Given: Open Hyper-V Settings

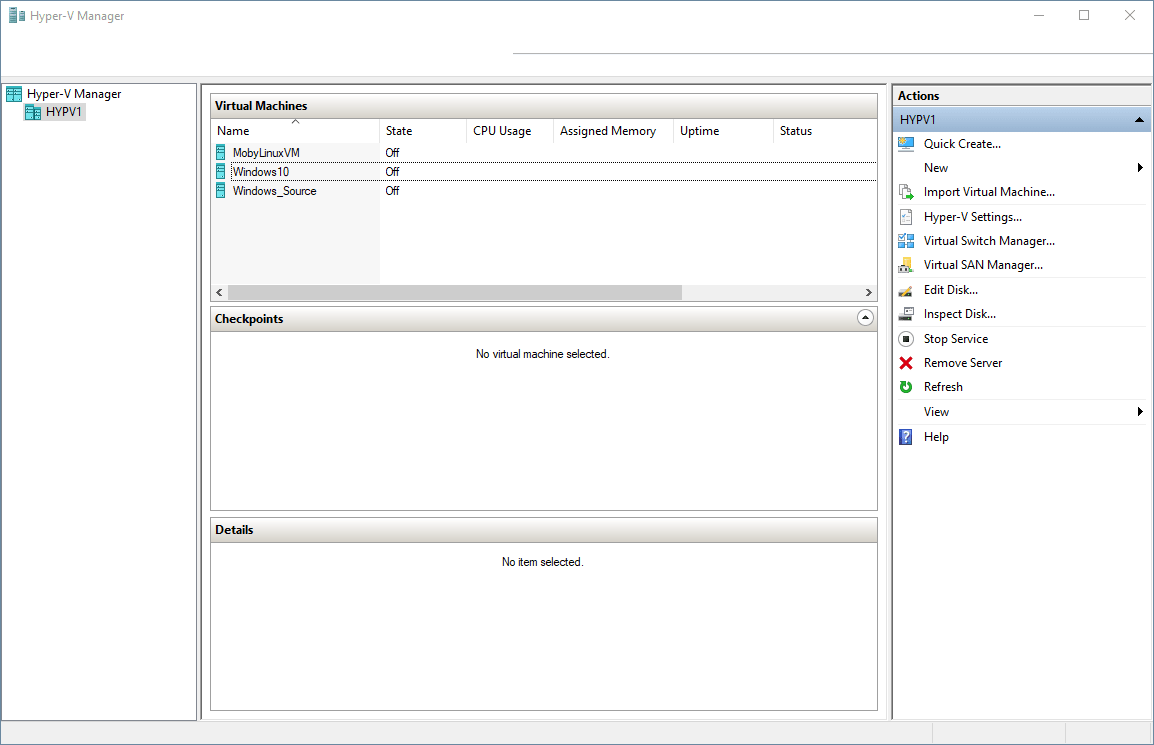Looking at the screenshot, I should 972,217.
